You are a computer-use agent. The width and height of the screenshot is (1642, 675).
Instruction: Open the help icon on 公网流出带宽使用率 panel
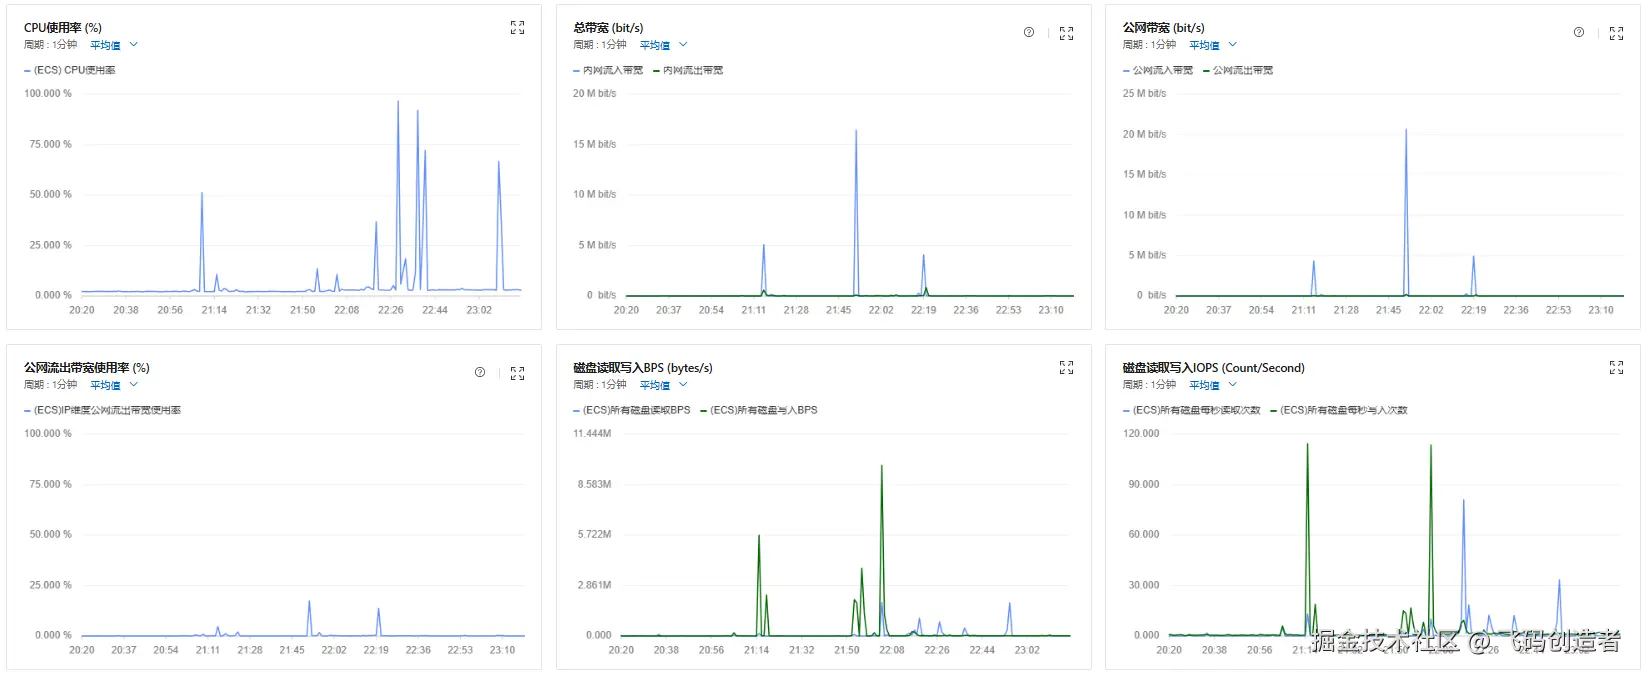[480, 372]
